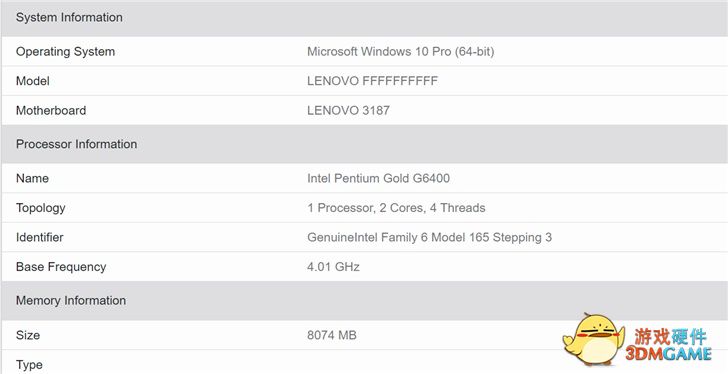The width and height of the screenshot is (728, 374).
Task: Select the memory Type row label
Action: pos(29,365)
